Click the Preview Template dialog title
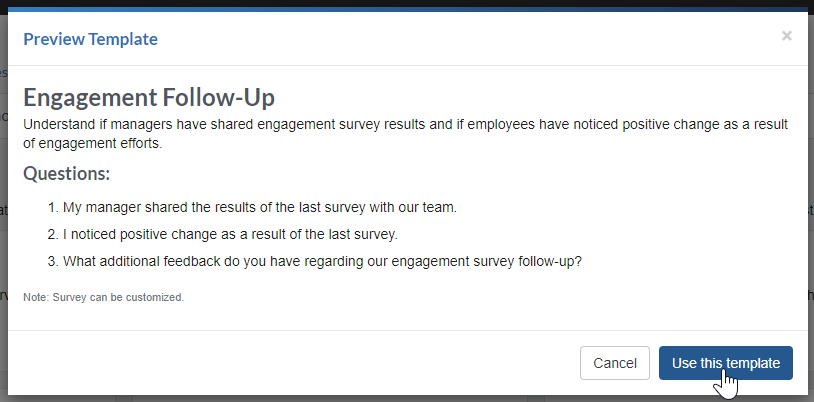 click(x=90, y=39)
